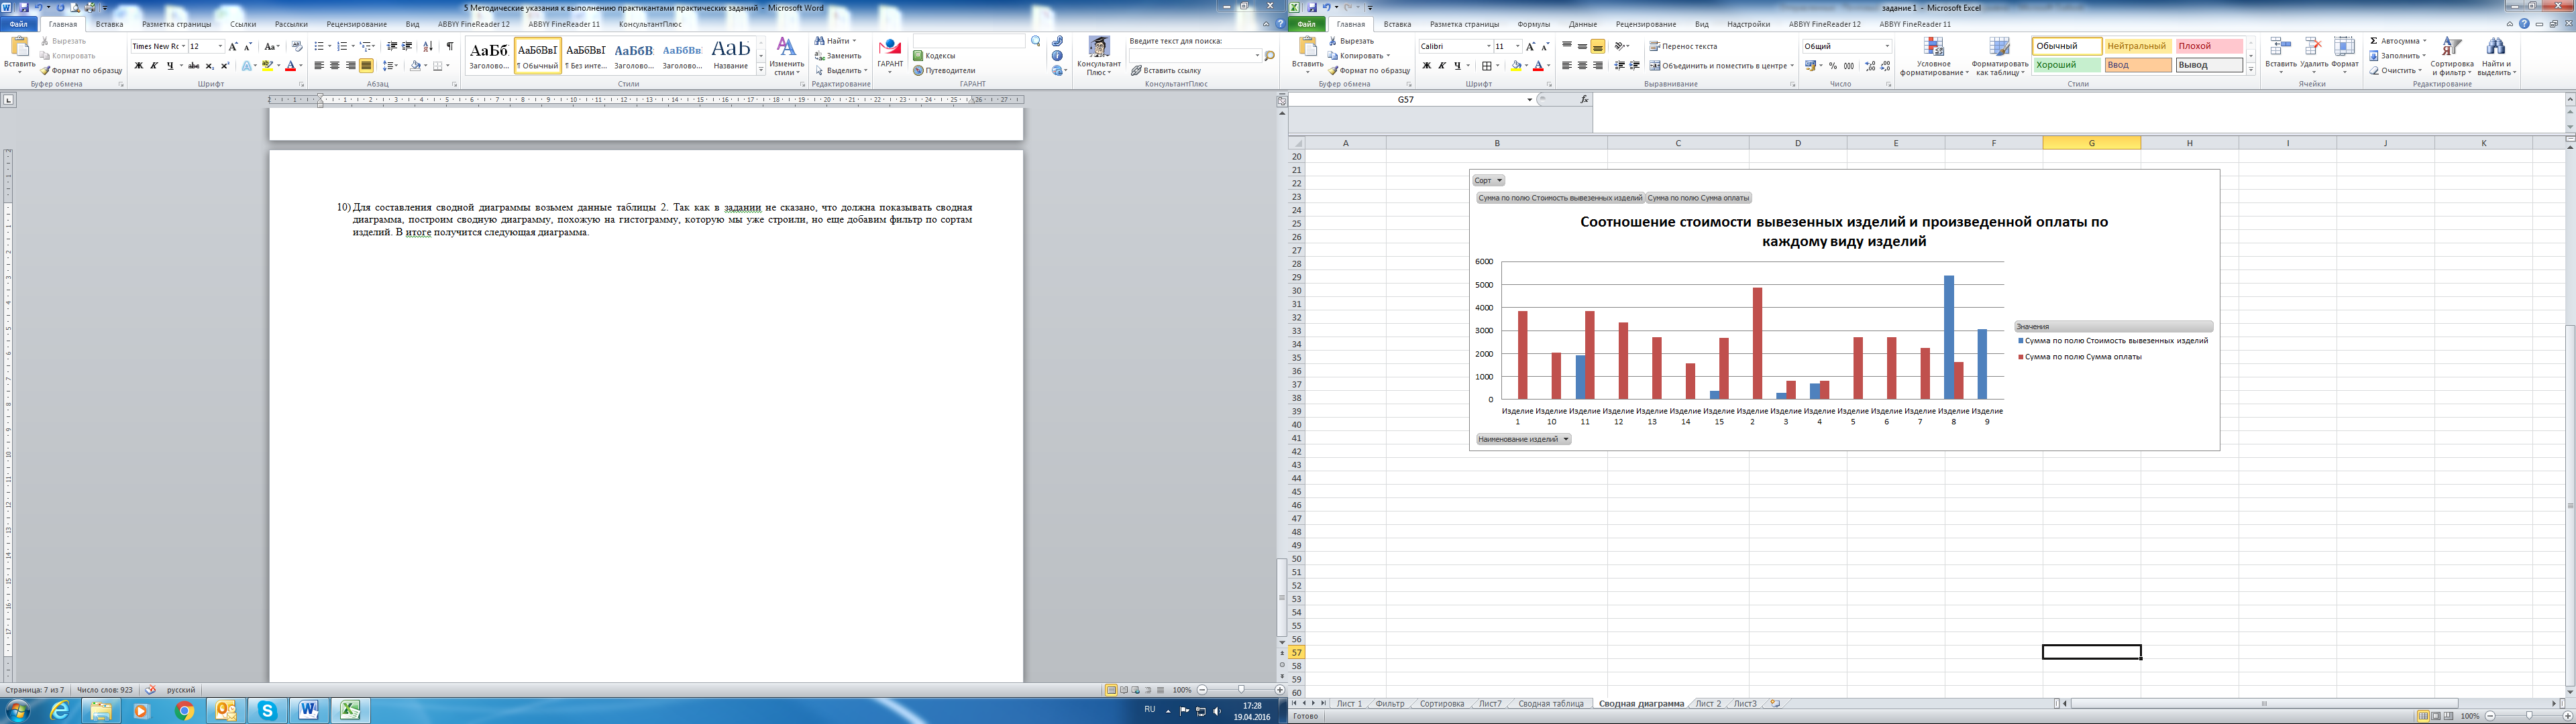Click Заменить in Word ribbon
The width and height of the screenshot is (2576, 724).
(x=838, y=56)
